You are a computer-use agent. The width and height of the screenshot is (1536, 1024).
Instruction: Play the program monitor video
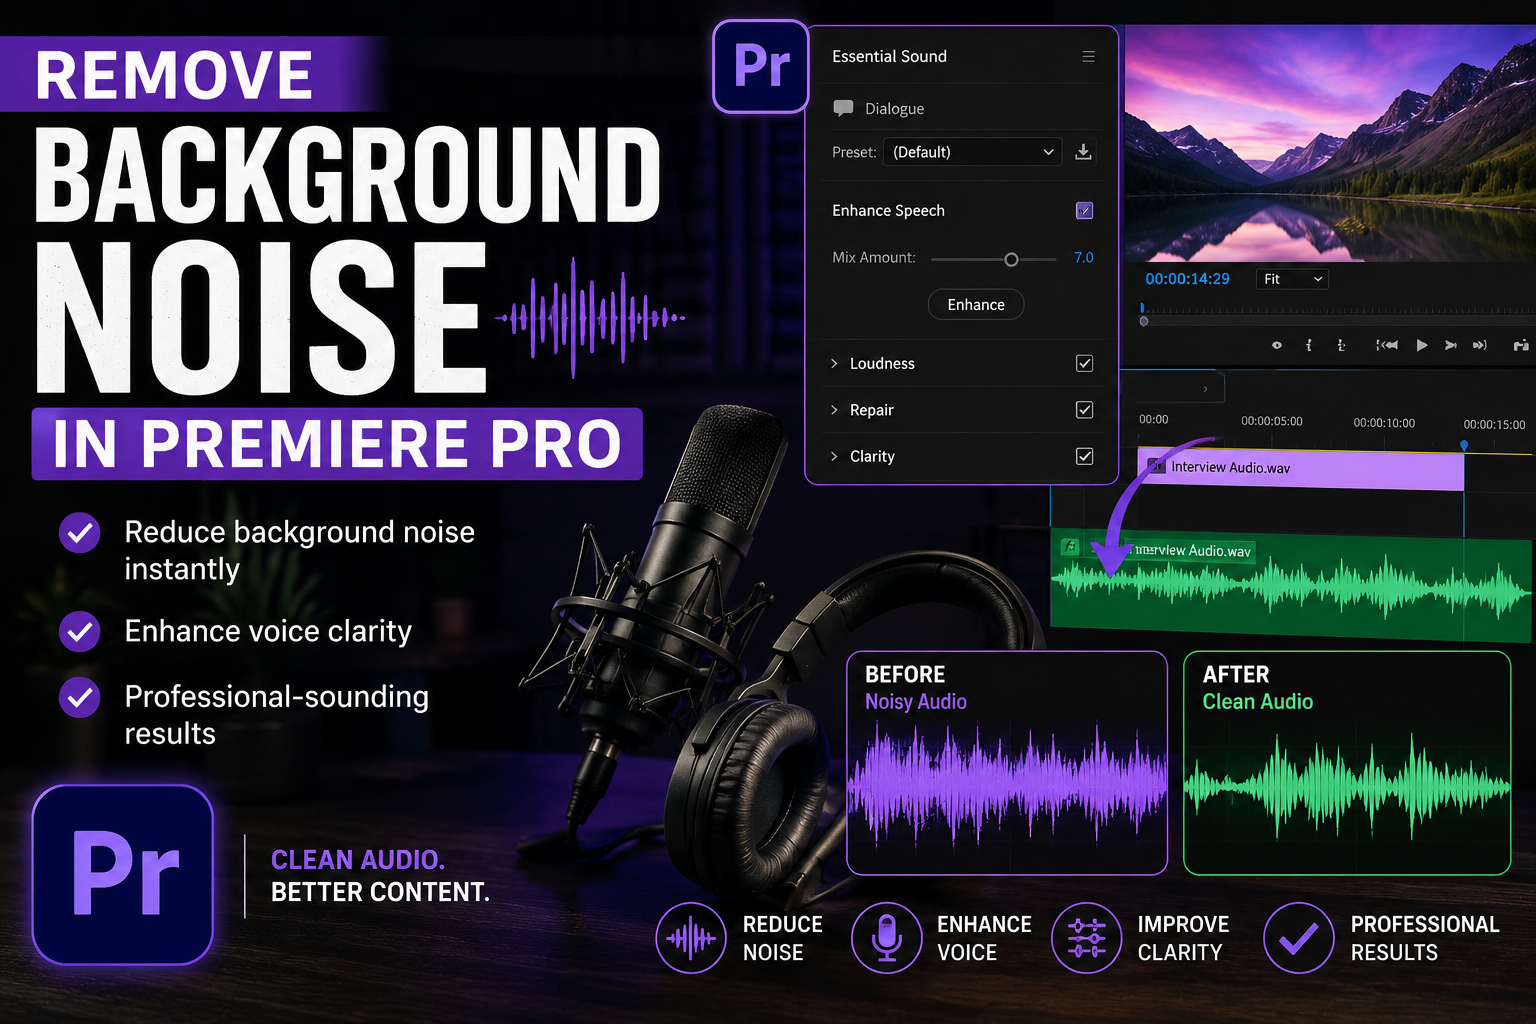click(x=1421, y=345)
